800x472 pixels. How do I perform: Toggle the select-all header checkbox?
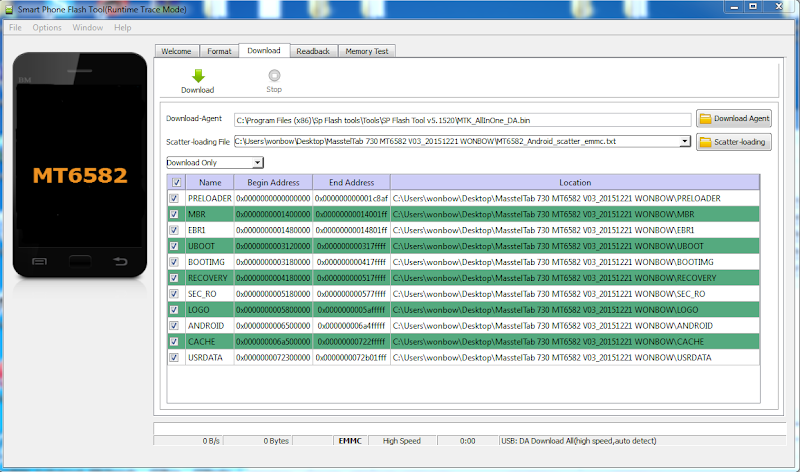(x=177, y=182)
